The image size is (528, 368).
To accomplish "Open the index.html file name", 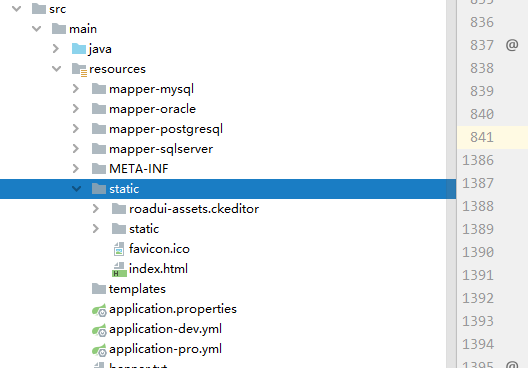I will click(x=158, y=269).
